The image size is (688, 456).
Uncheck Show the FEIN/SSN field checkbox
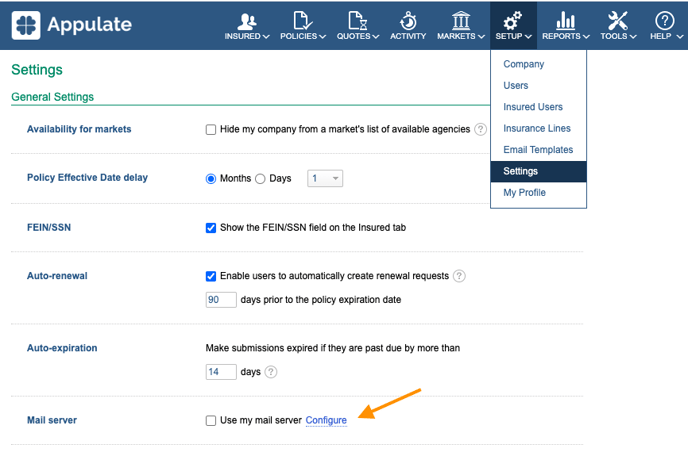click(211, 228)
